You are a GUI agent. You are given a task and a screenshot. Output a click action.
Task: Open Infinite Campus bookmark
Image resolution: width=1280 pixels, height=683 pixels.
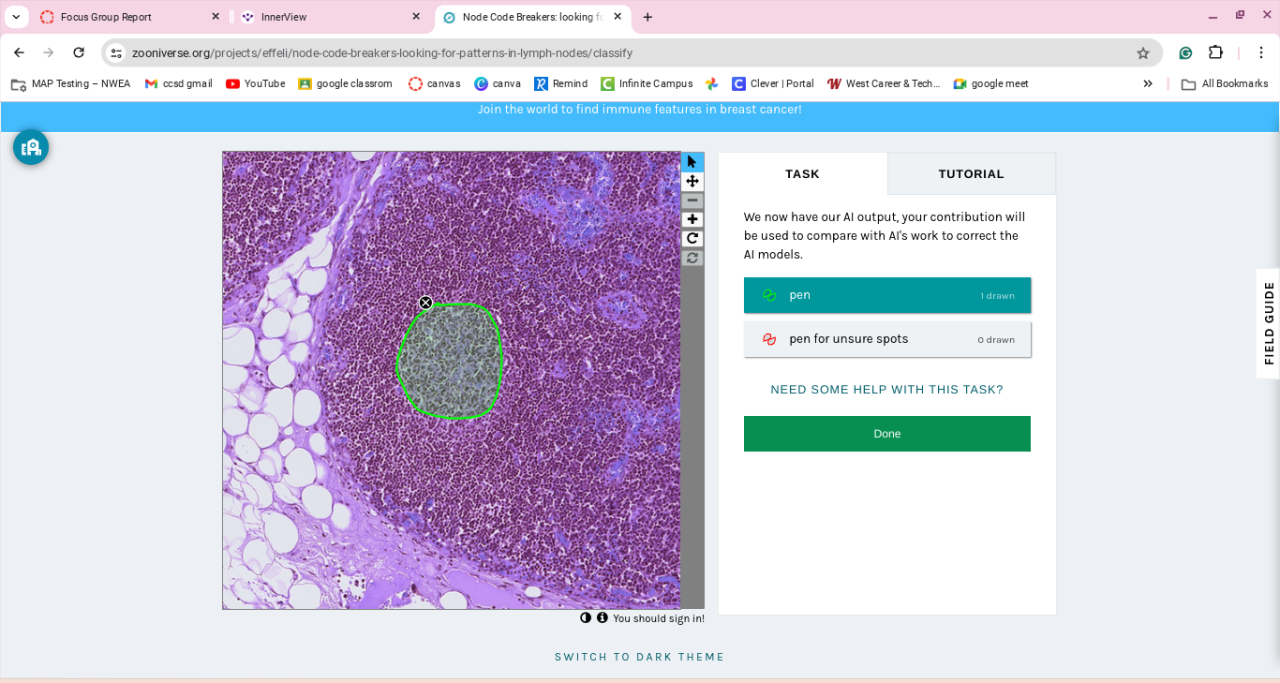coord(646,84)
